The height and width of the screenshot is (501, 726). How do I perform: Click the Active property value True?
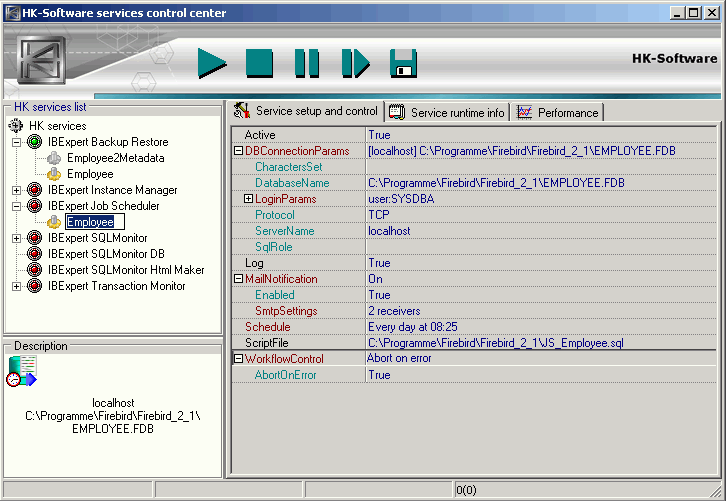pos(379,135)
